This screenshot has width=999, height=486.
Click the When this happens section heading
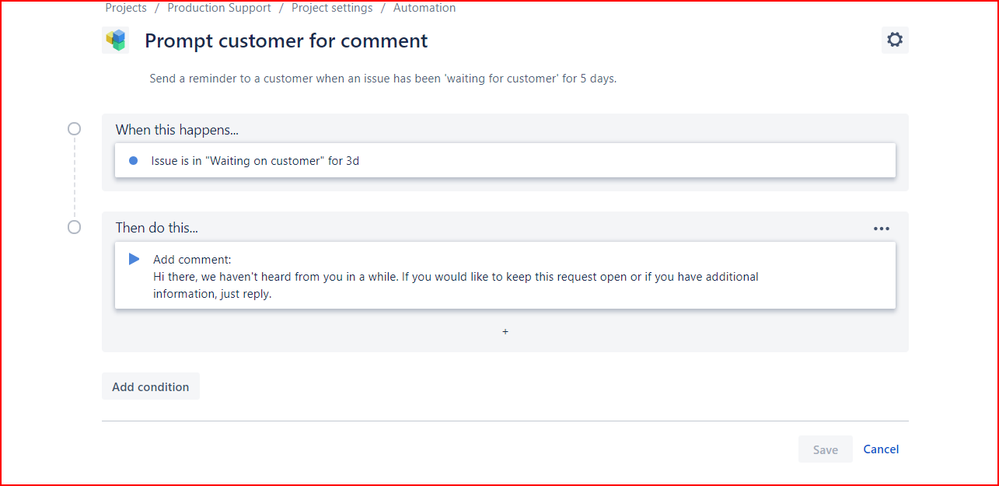pos(176,129)
